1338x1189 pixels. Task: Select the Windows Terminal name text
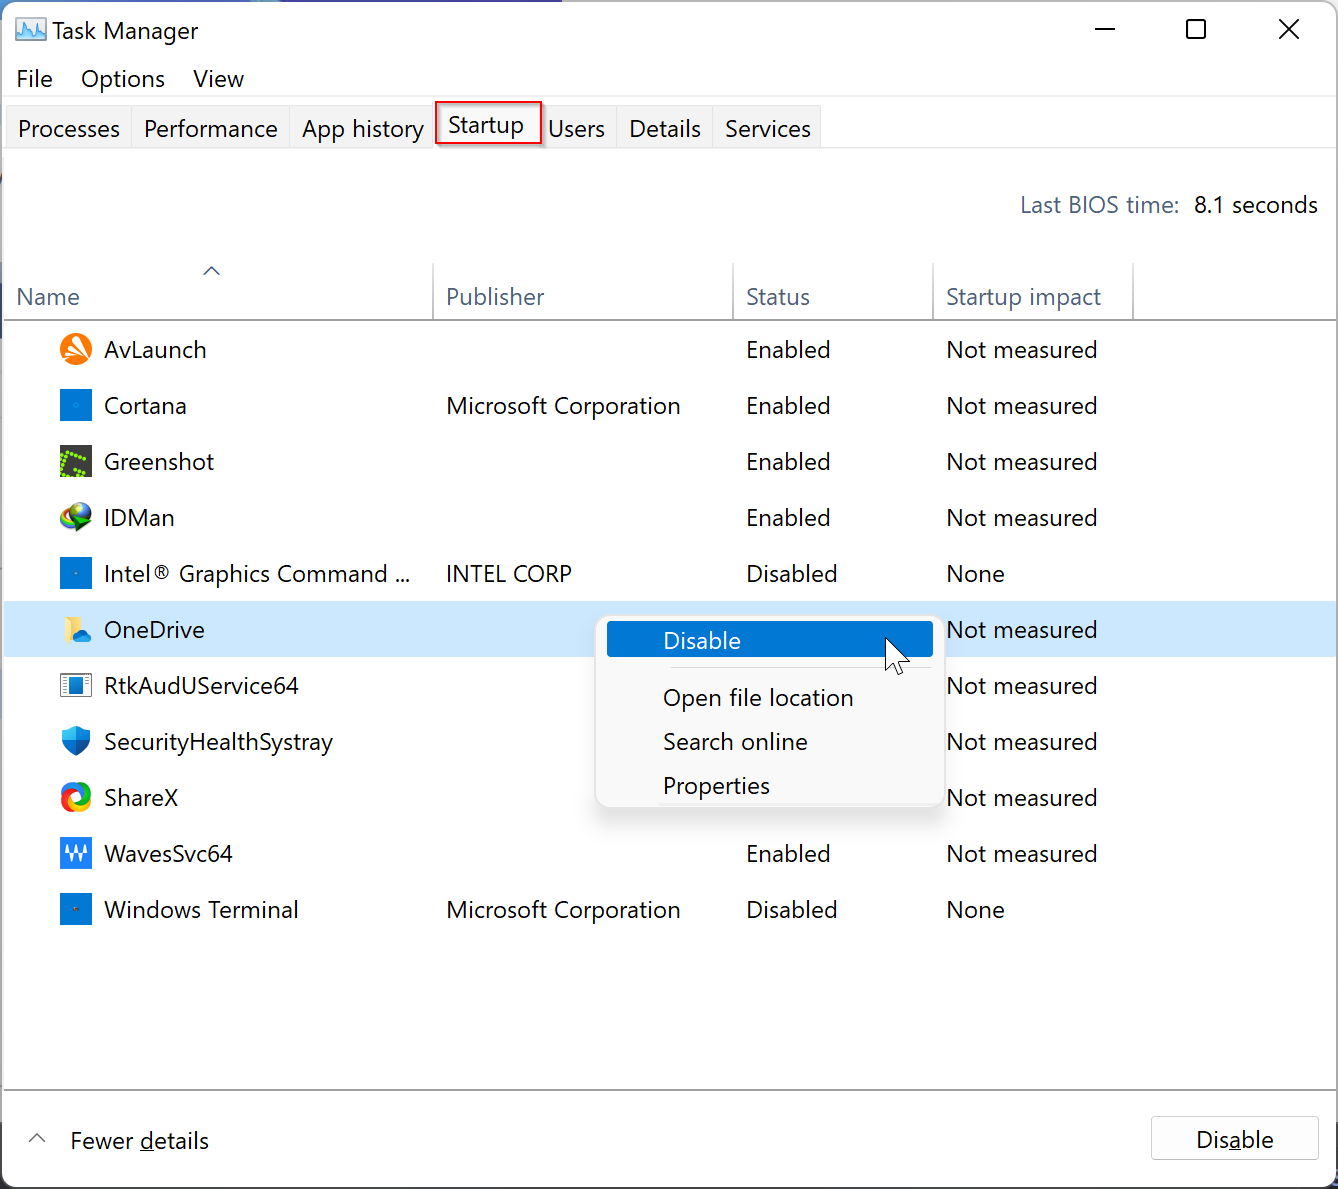pyautogui.click(x=201, y=910)
